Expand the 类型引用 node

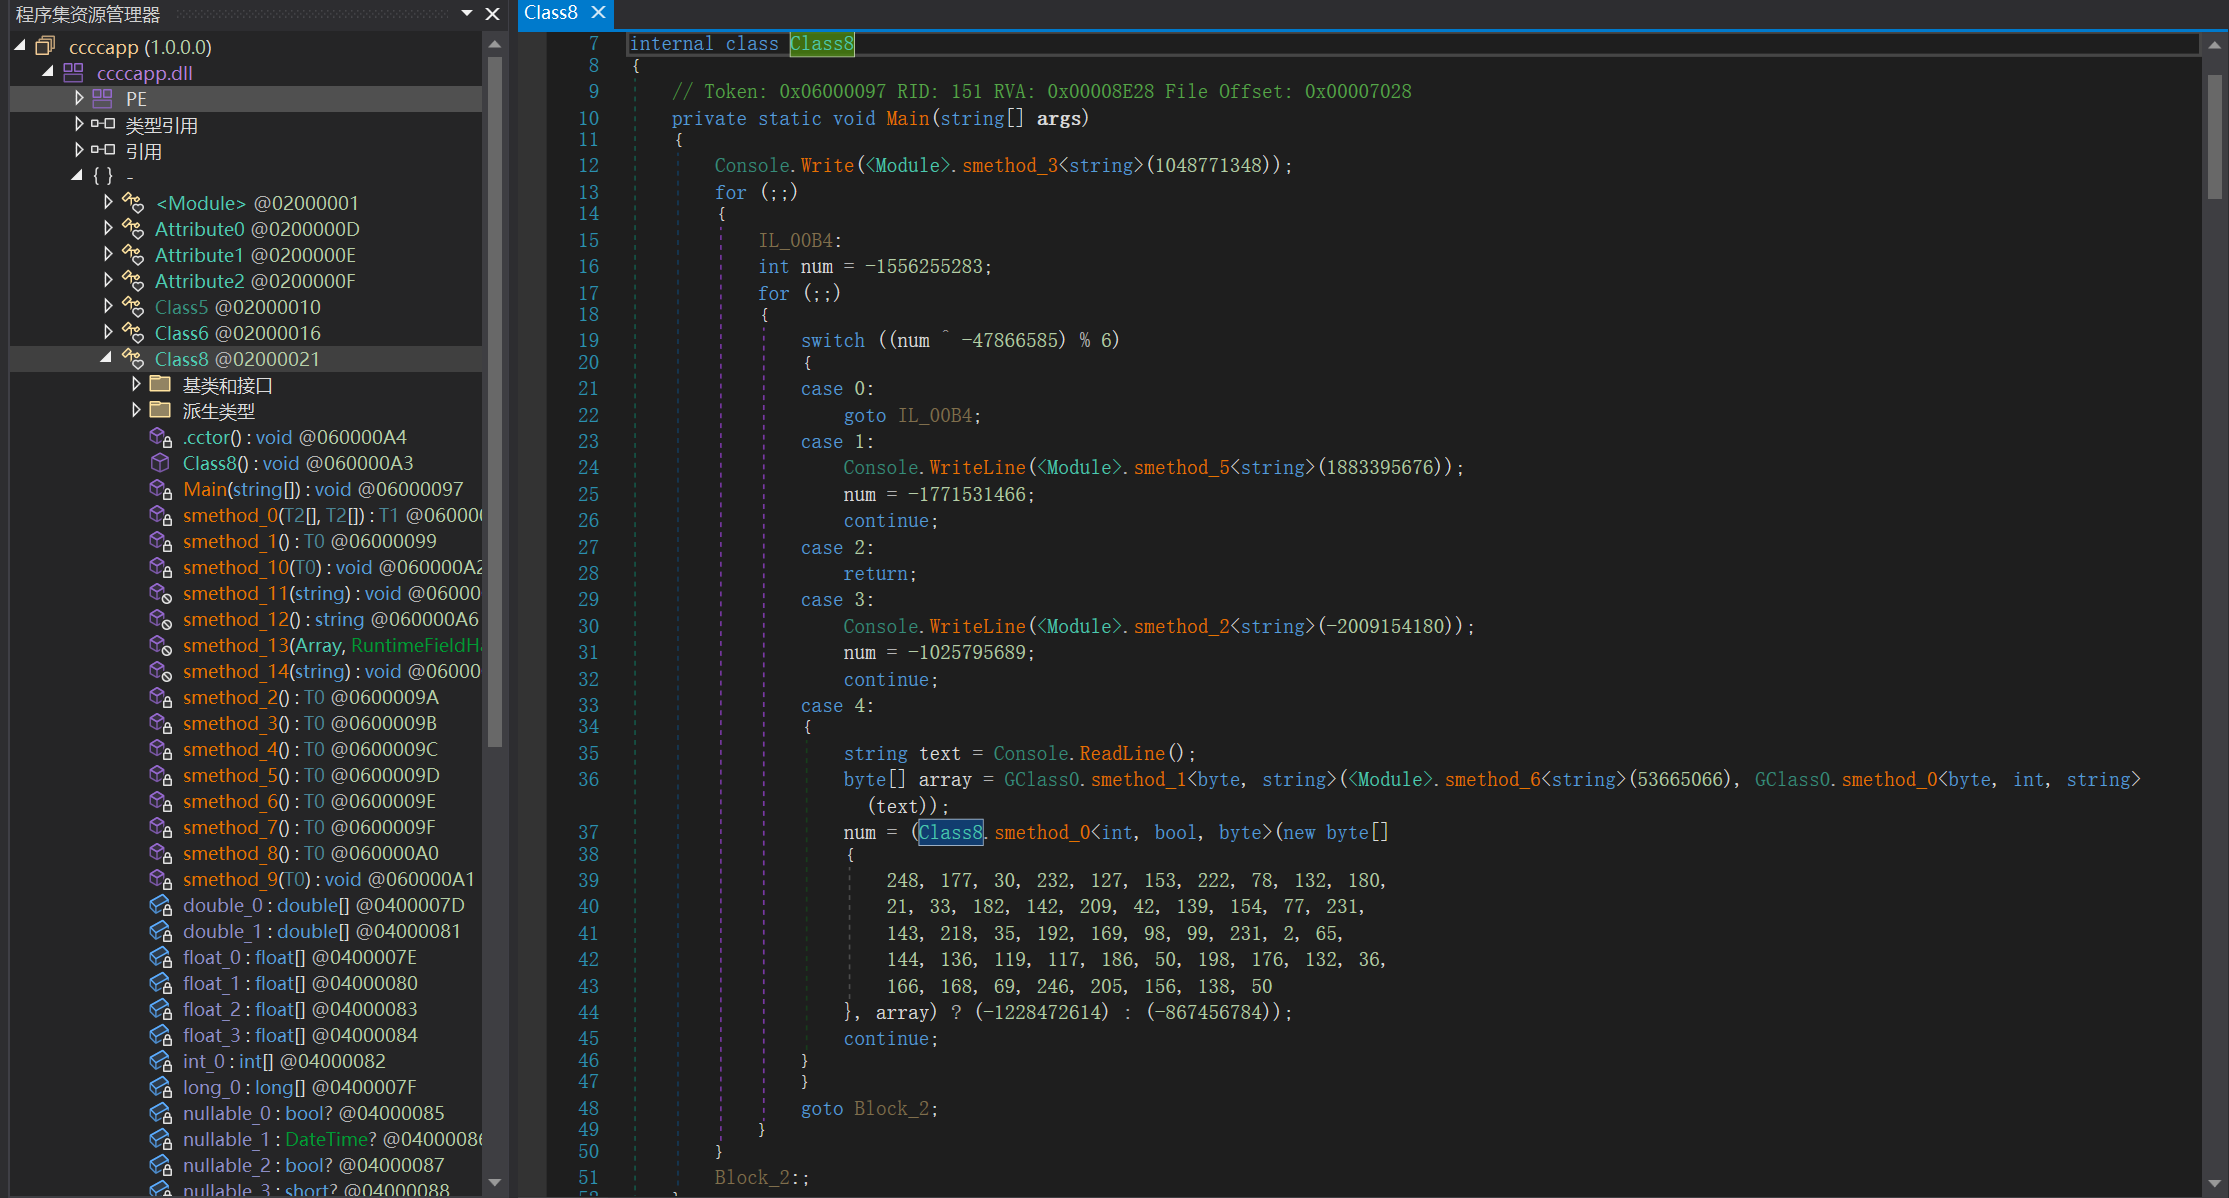click(x=79, y=124)
